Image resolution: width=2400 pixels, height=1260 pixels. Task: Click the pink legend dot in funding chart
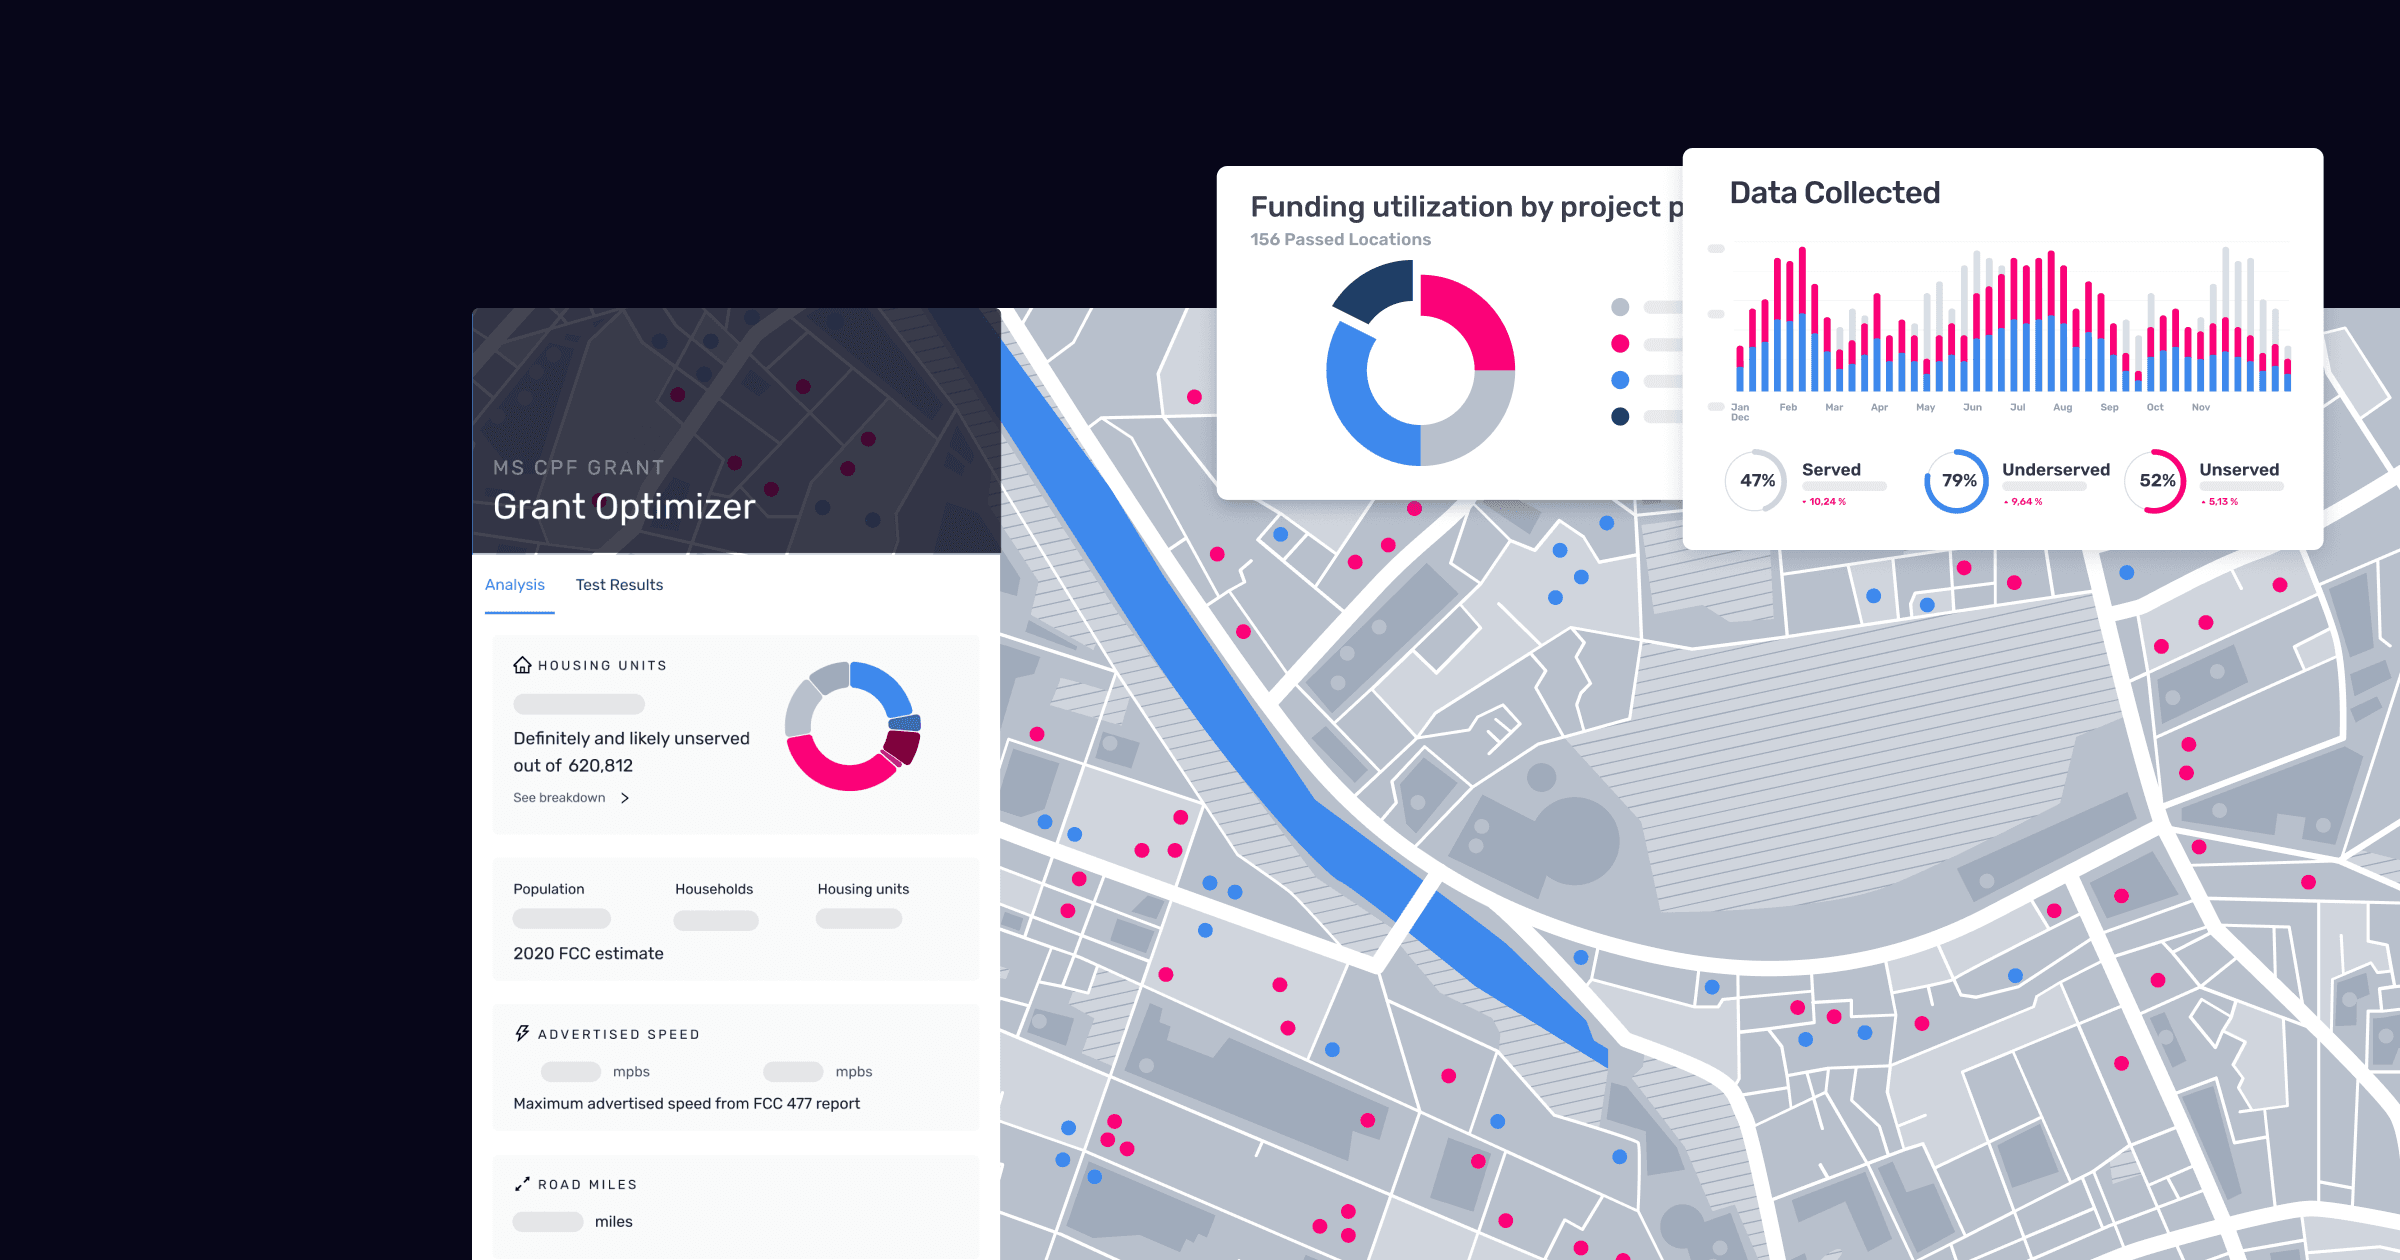[x=1620, y=344]
